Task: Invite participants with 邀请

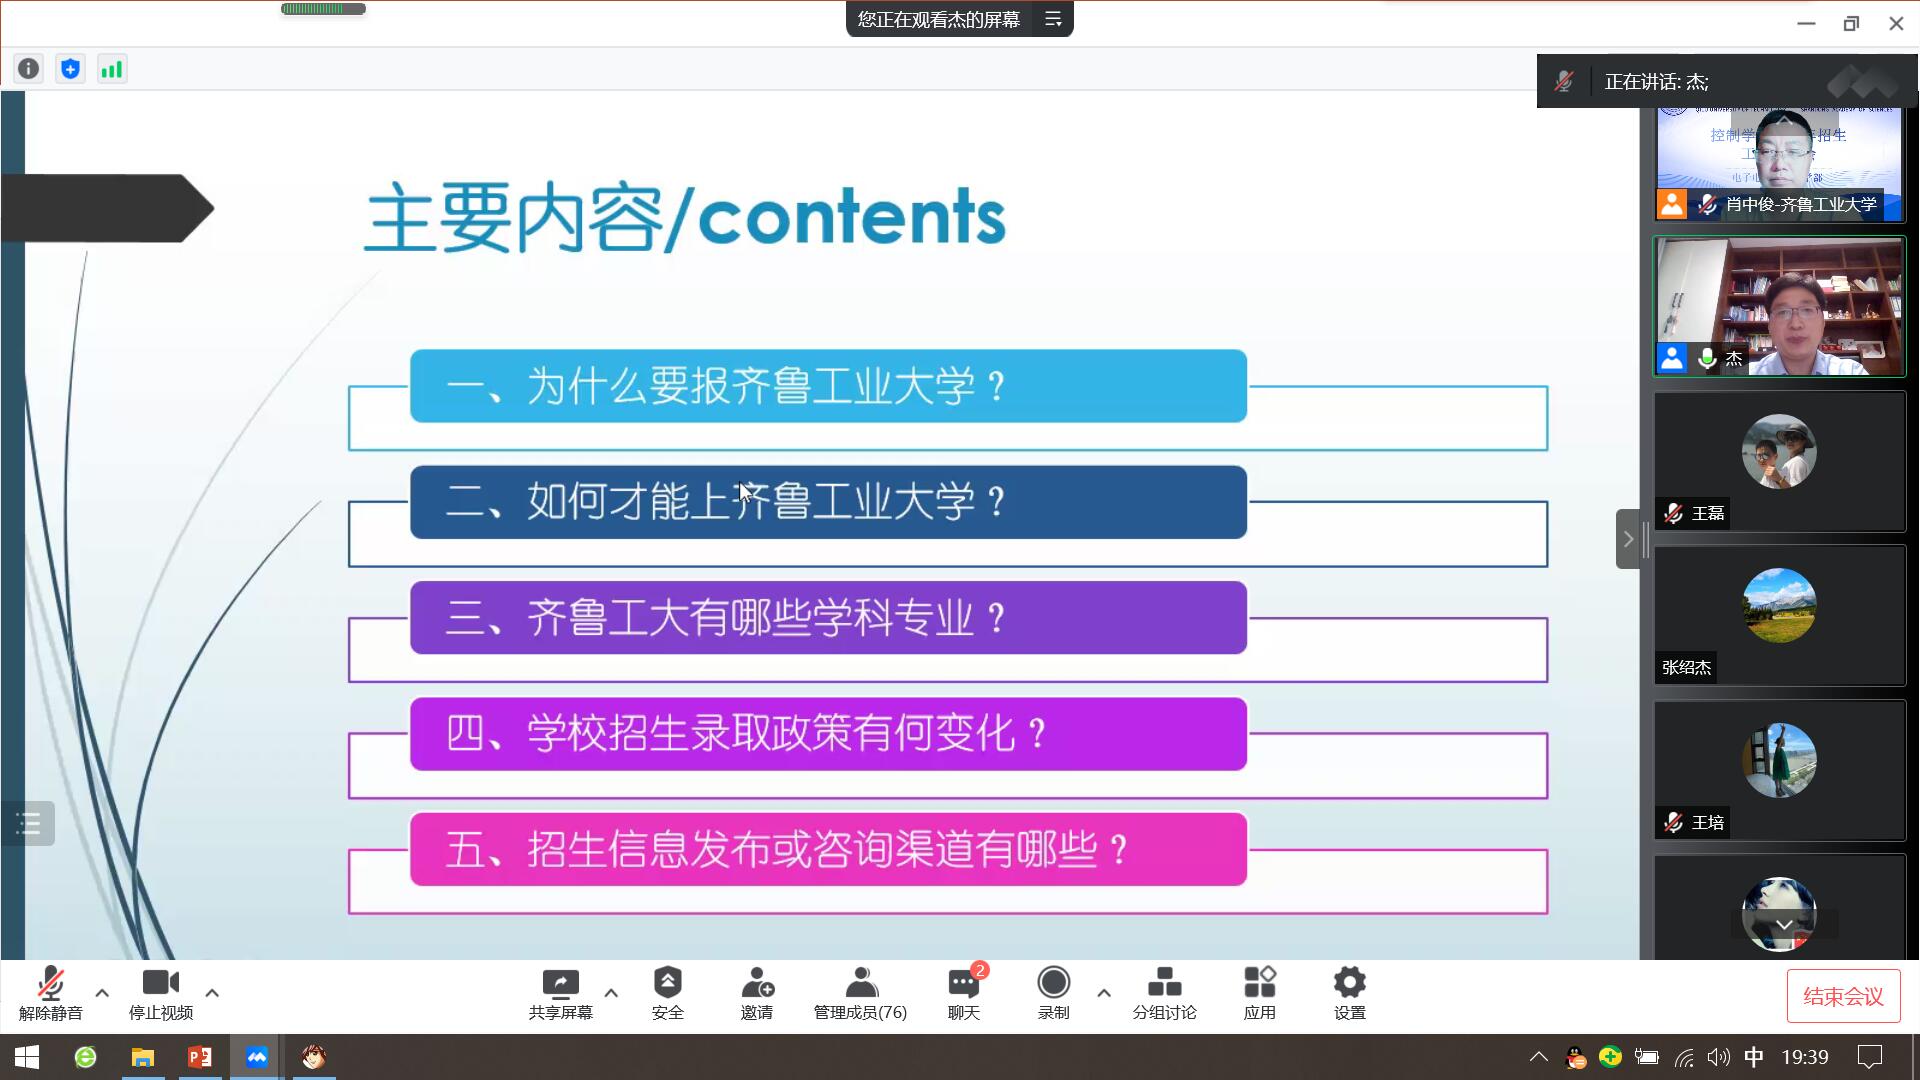Action: (x=757, y=993)
